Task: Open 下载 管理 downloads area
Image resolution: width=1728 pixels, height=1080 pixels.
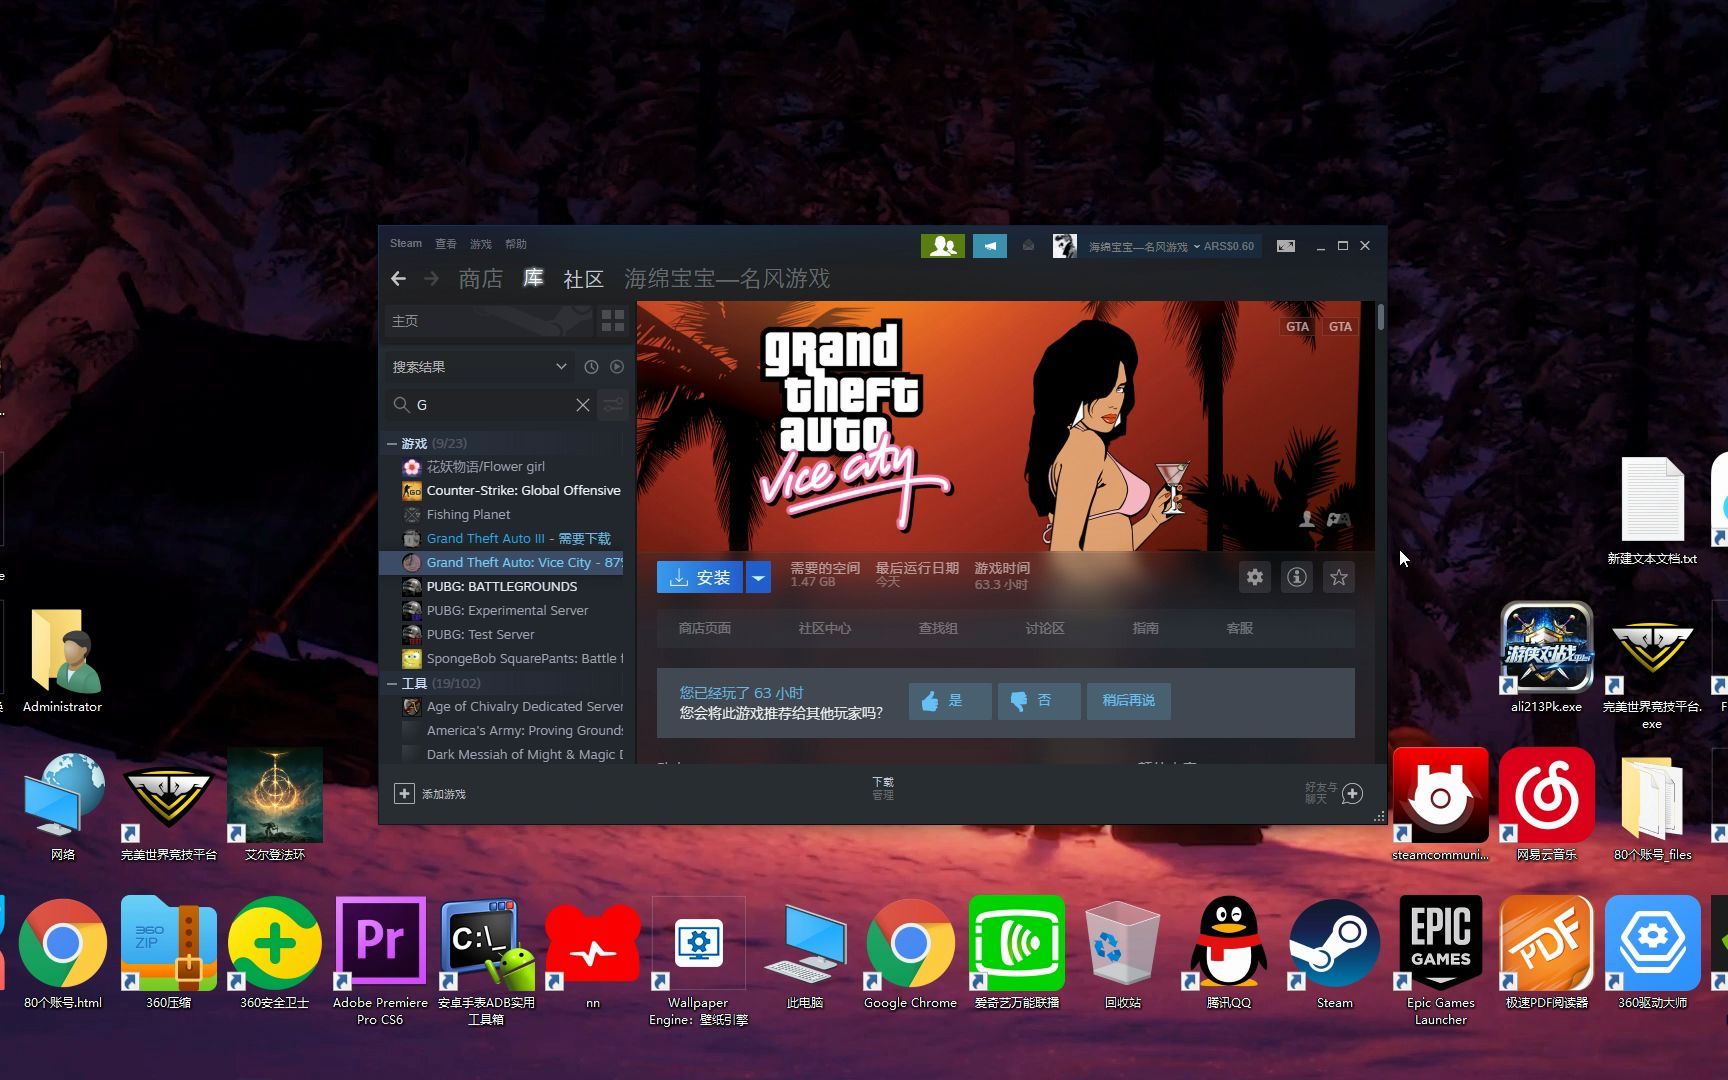Action: click(883, 789)
